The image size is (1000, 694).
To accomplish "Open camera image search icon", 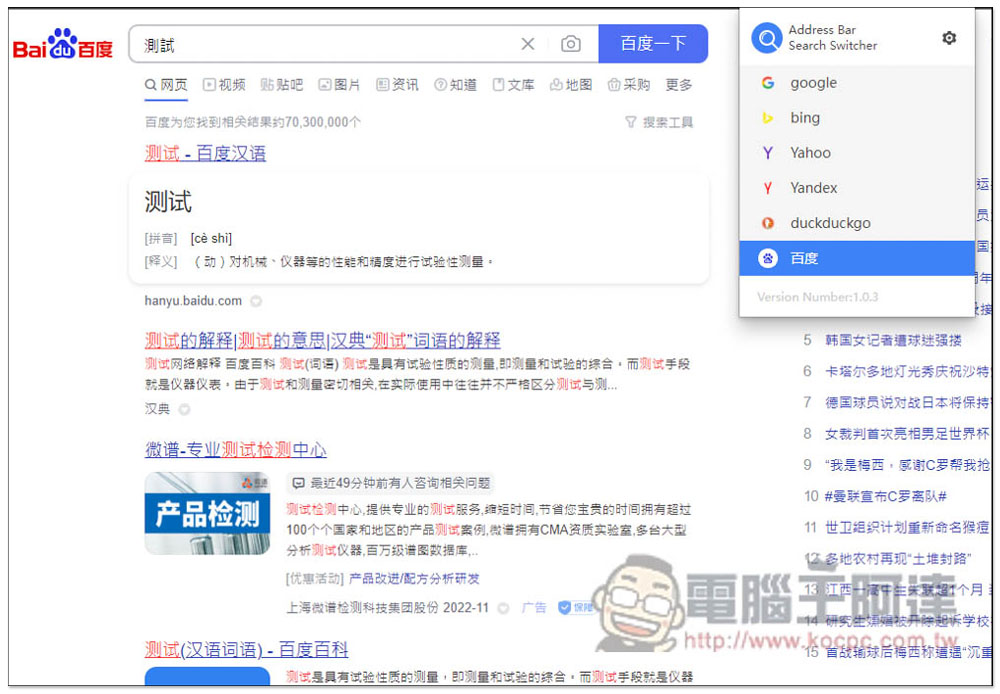I will pos(570,44).
